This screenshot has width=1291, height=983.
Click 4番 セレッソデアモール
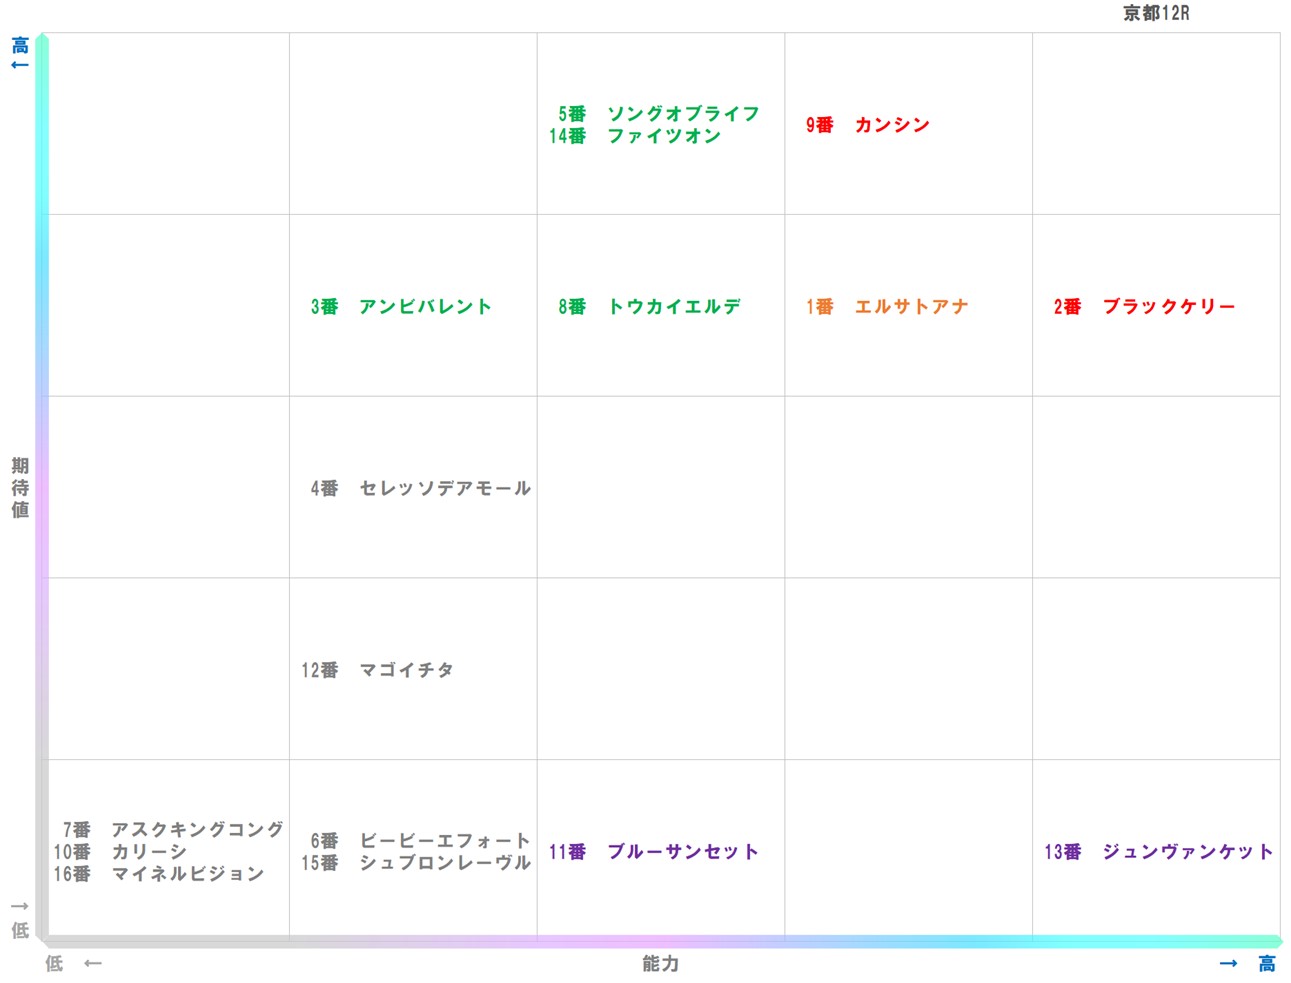point(420,489)
